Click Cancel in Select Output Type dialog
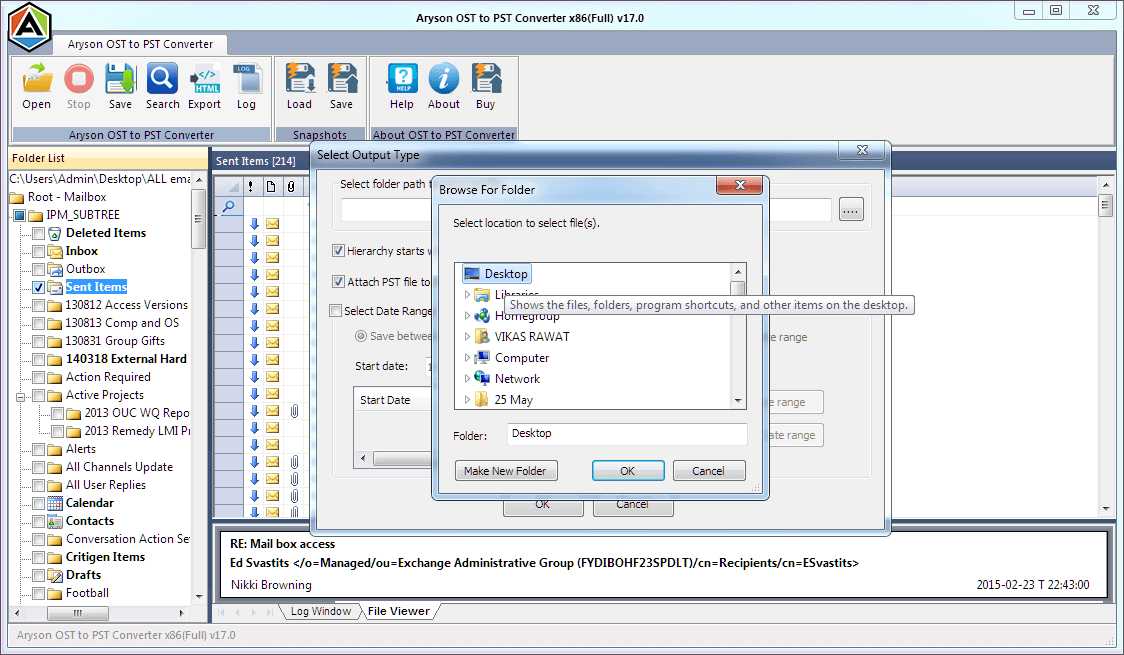The width and height of the screenshot is (1124, 655). click(x=632, y=507)
